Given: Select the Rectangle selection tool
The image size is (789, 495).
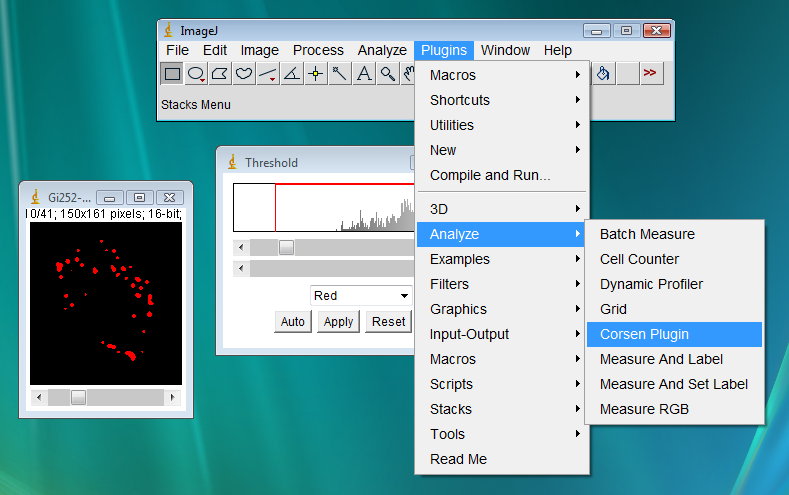Looking at the screenshot, I should click(x=172, y=74).
